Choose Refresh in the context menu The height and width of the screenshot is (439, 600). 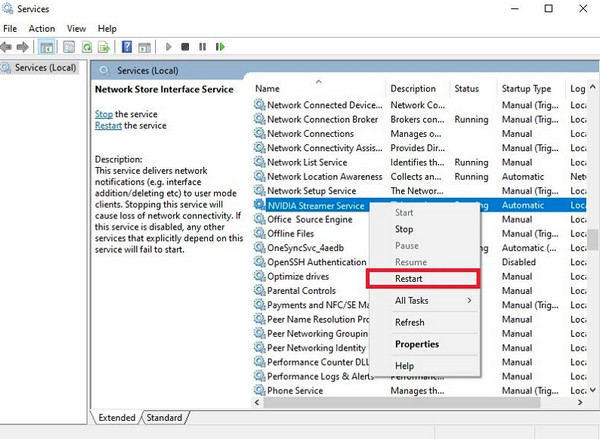coord(424,322)
